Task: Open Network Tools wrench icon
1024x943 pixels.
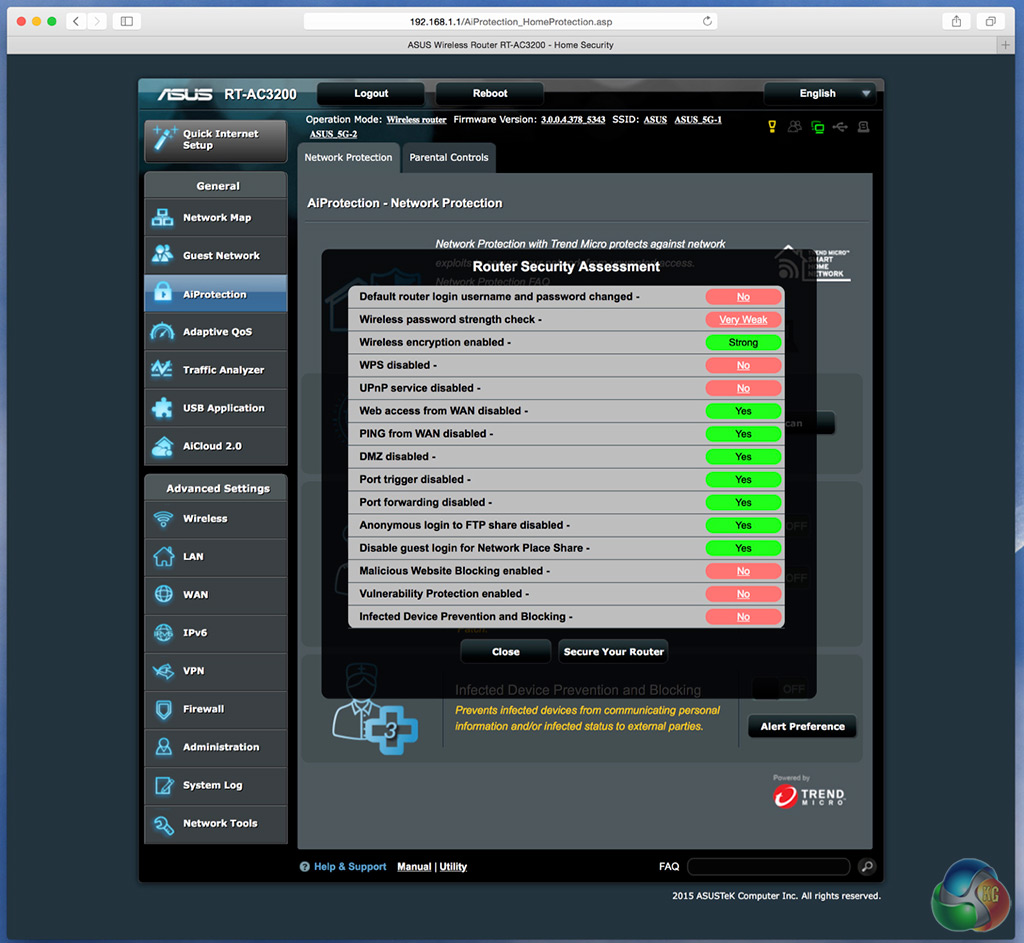Action: point(164,823)
